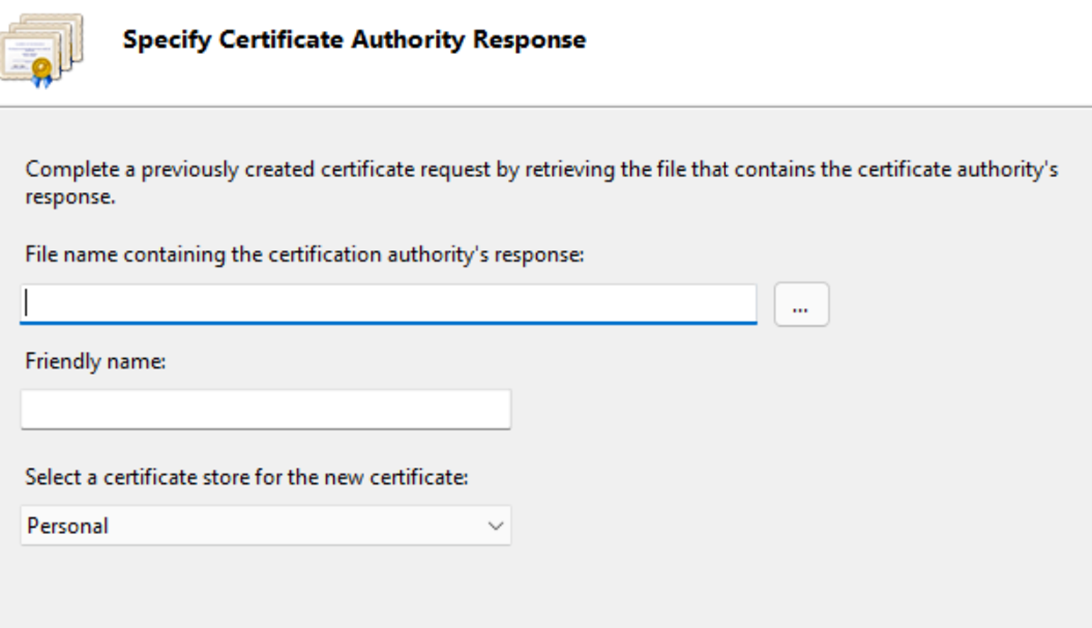Viewport: 1092px width, 628px height.
Task: Focus the certification authority response file name field
Action: 389,304
